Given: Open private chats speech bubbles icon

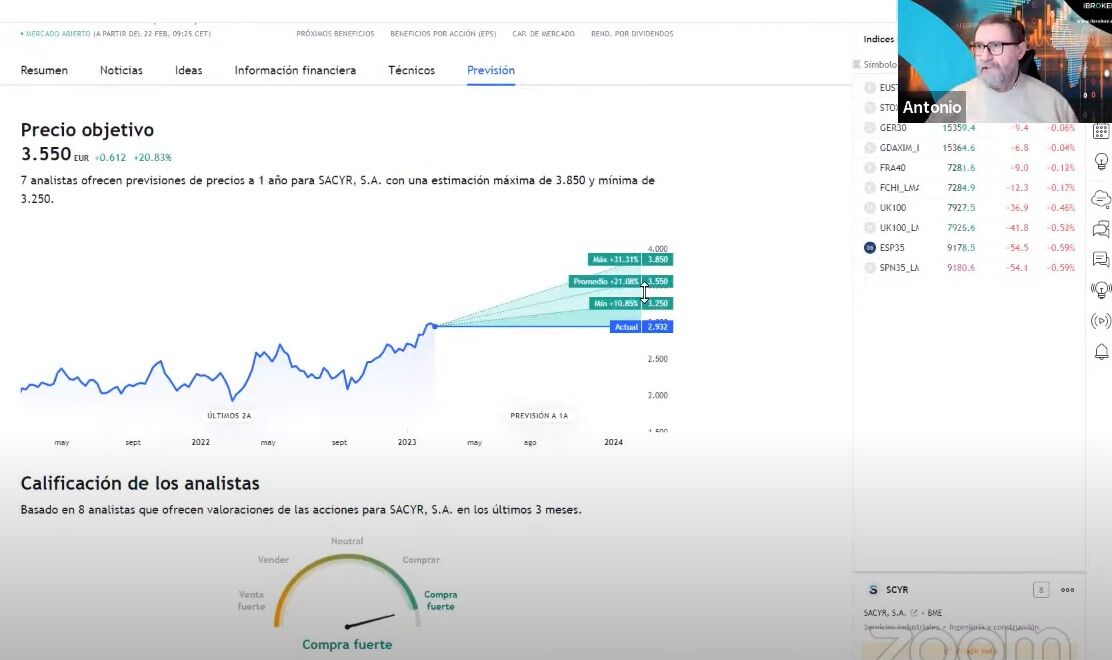Looking at the screenshot, I should [x=1101, y=229].
